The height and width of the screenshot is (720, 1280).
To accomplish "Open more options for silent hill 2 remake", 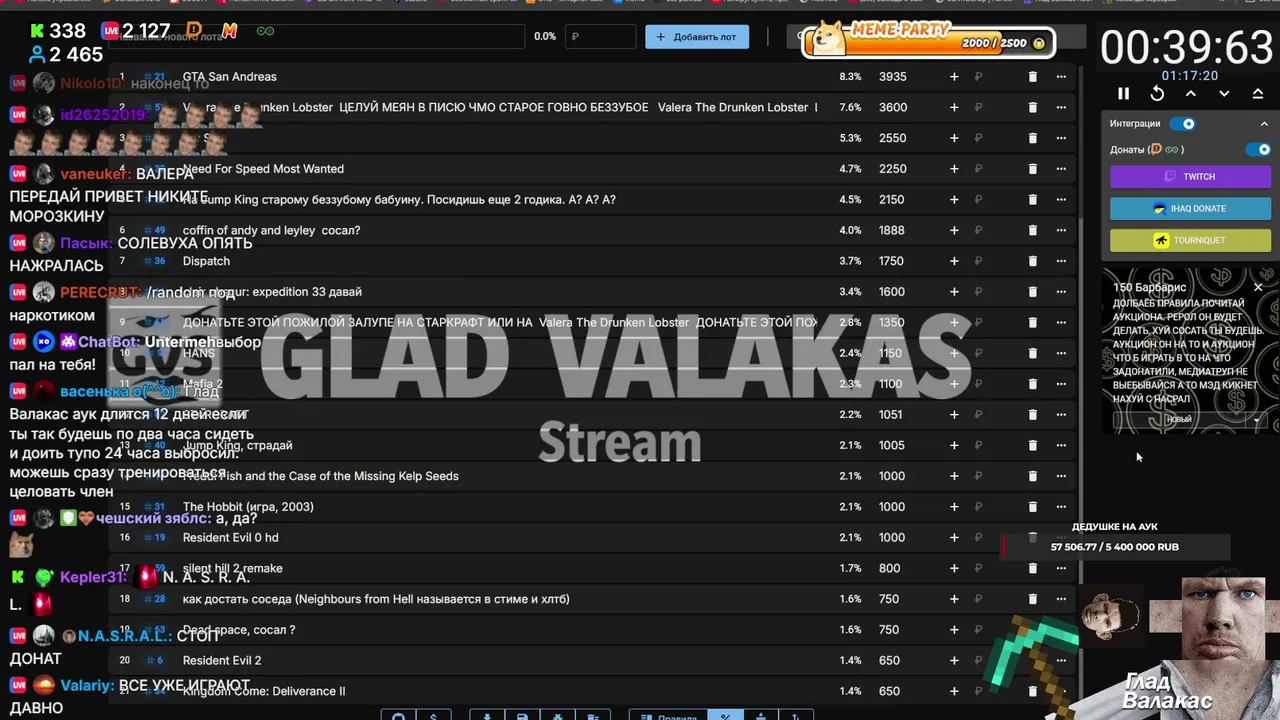I will tap(1061, 569).
